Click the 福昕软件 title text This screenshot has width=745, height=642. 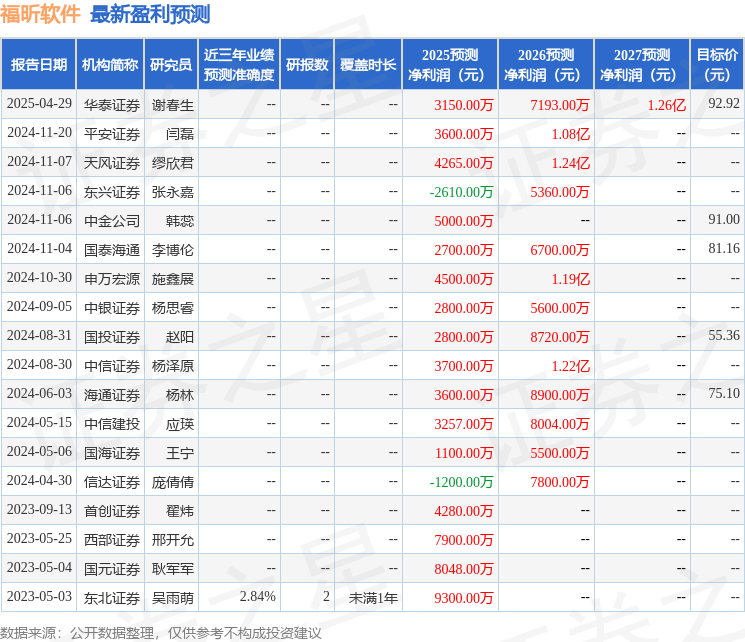coord(40,14)
